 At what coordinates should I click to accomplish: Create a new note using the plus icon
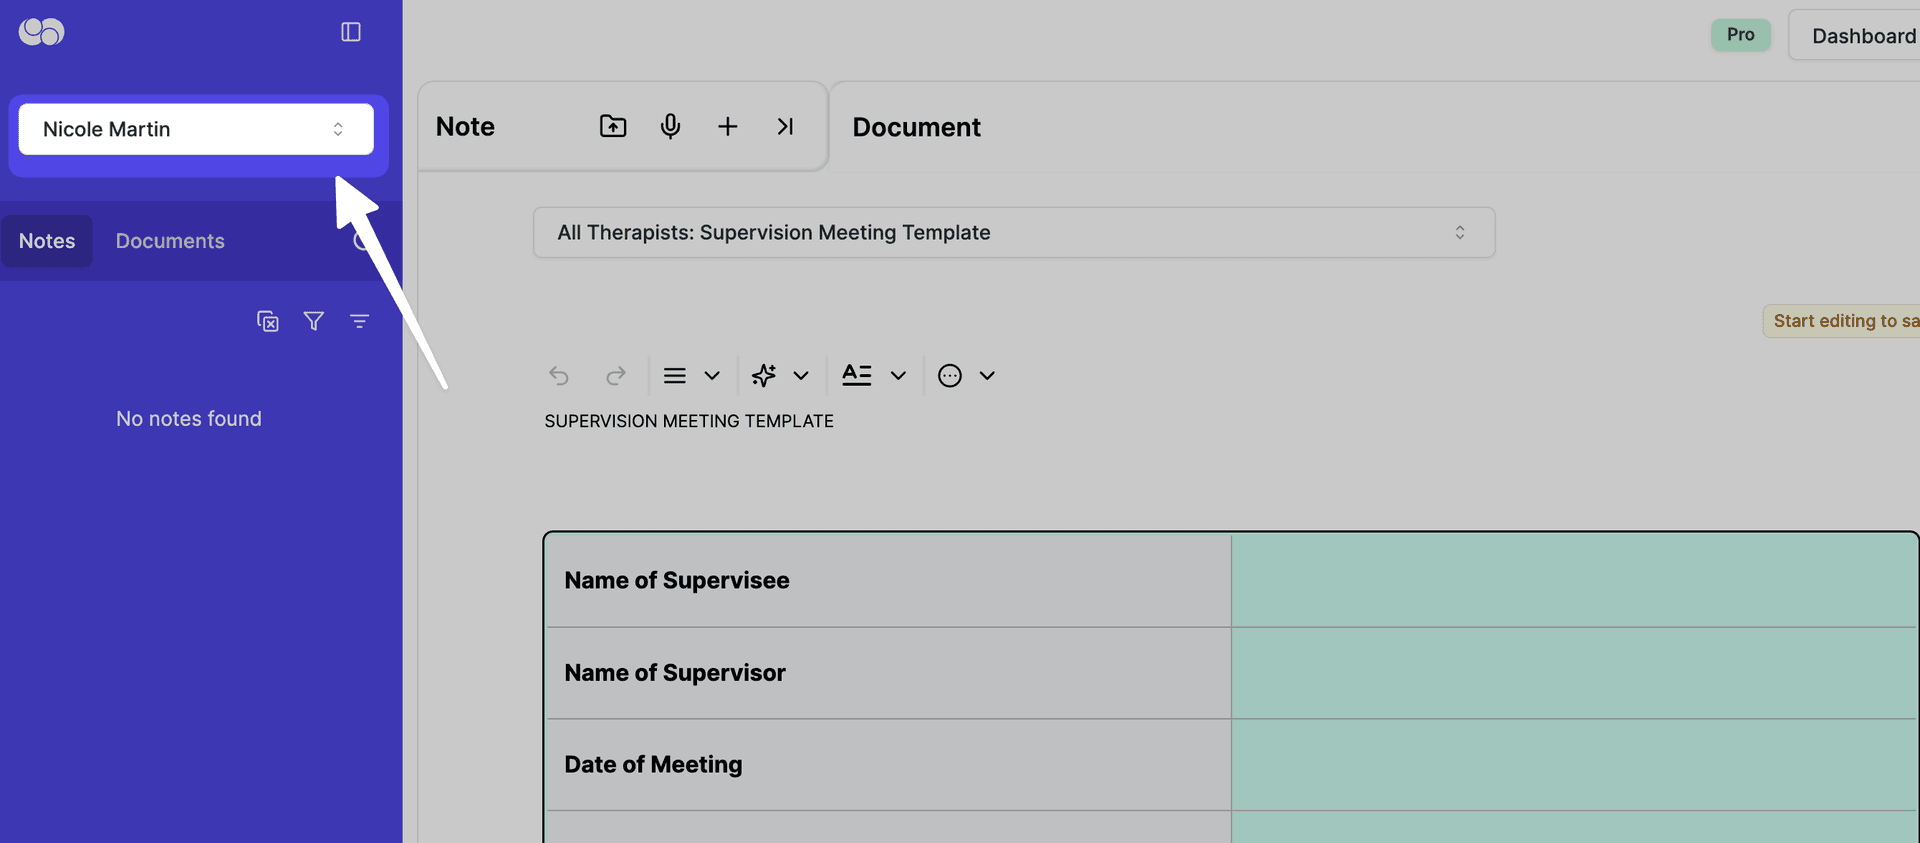point(727,126)
